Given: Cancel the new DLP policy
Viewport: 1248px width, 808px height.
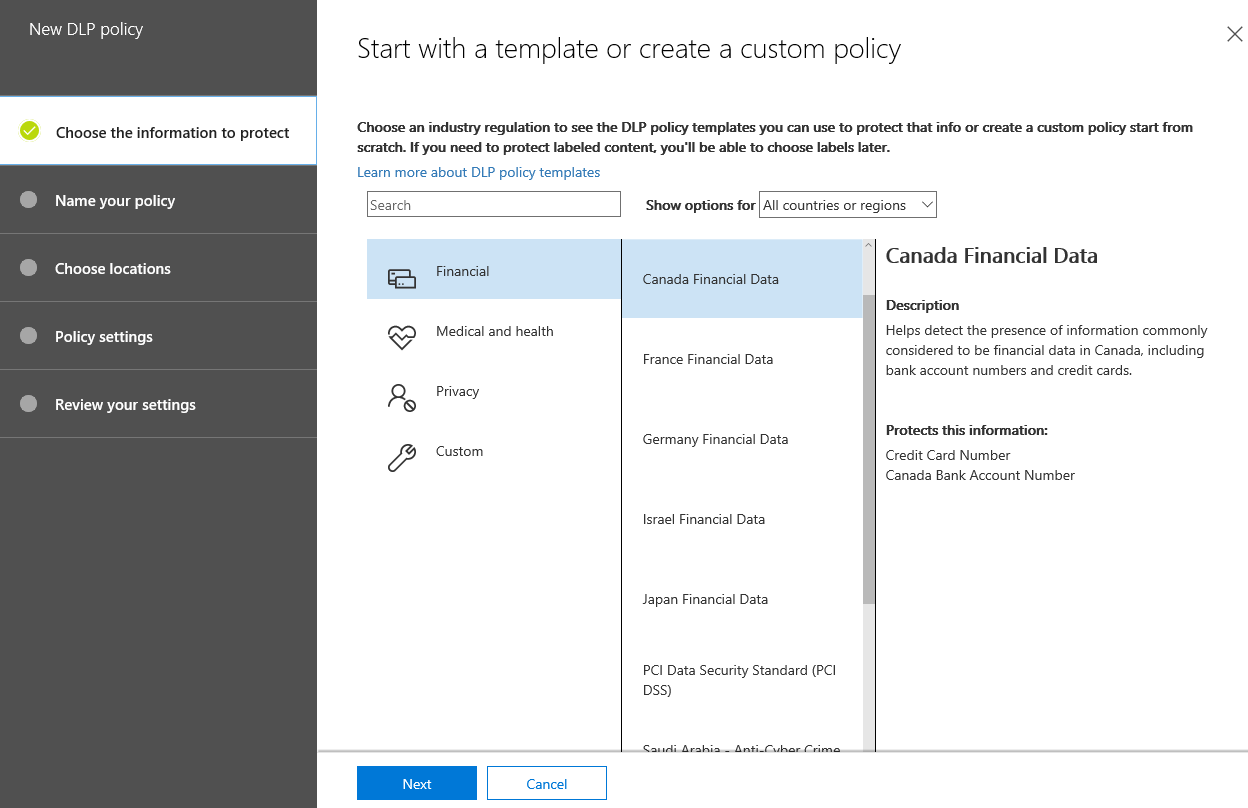Looking at the screenshot, I should (x=546, y=783).
